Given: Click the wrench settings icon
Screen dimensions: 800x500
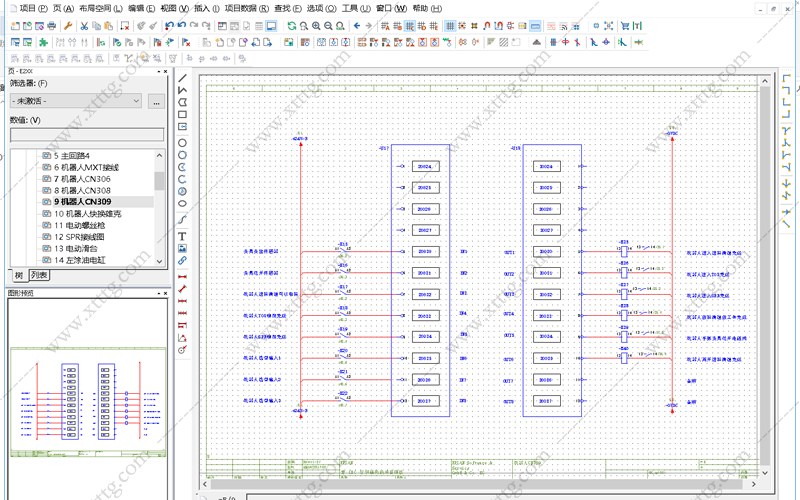Looking at the screenshot, I should tap(68, 26).
